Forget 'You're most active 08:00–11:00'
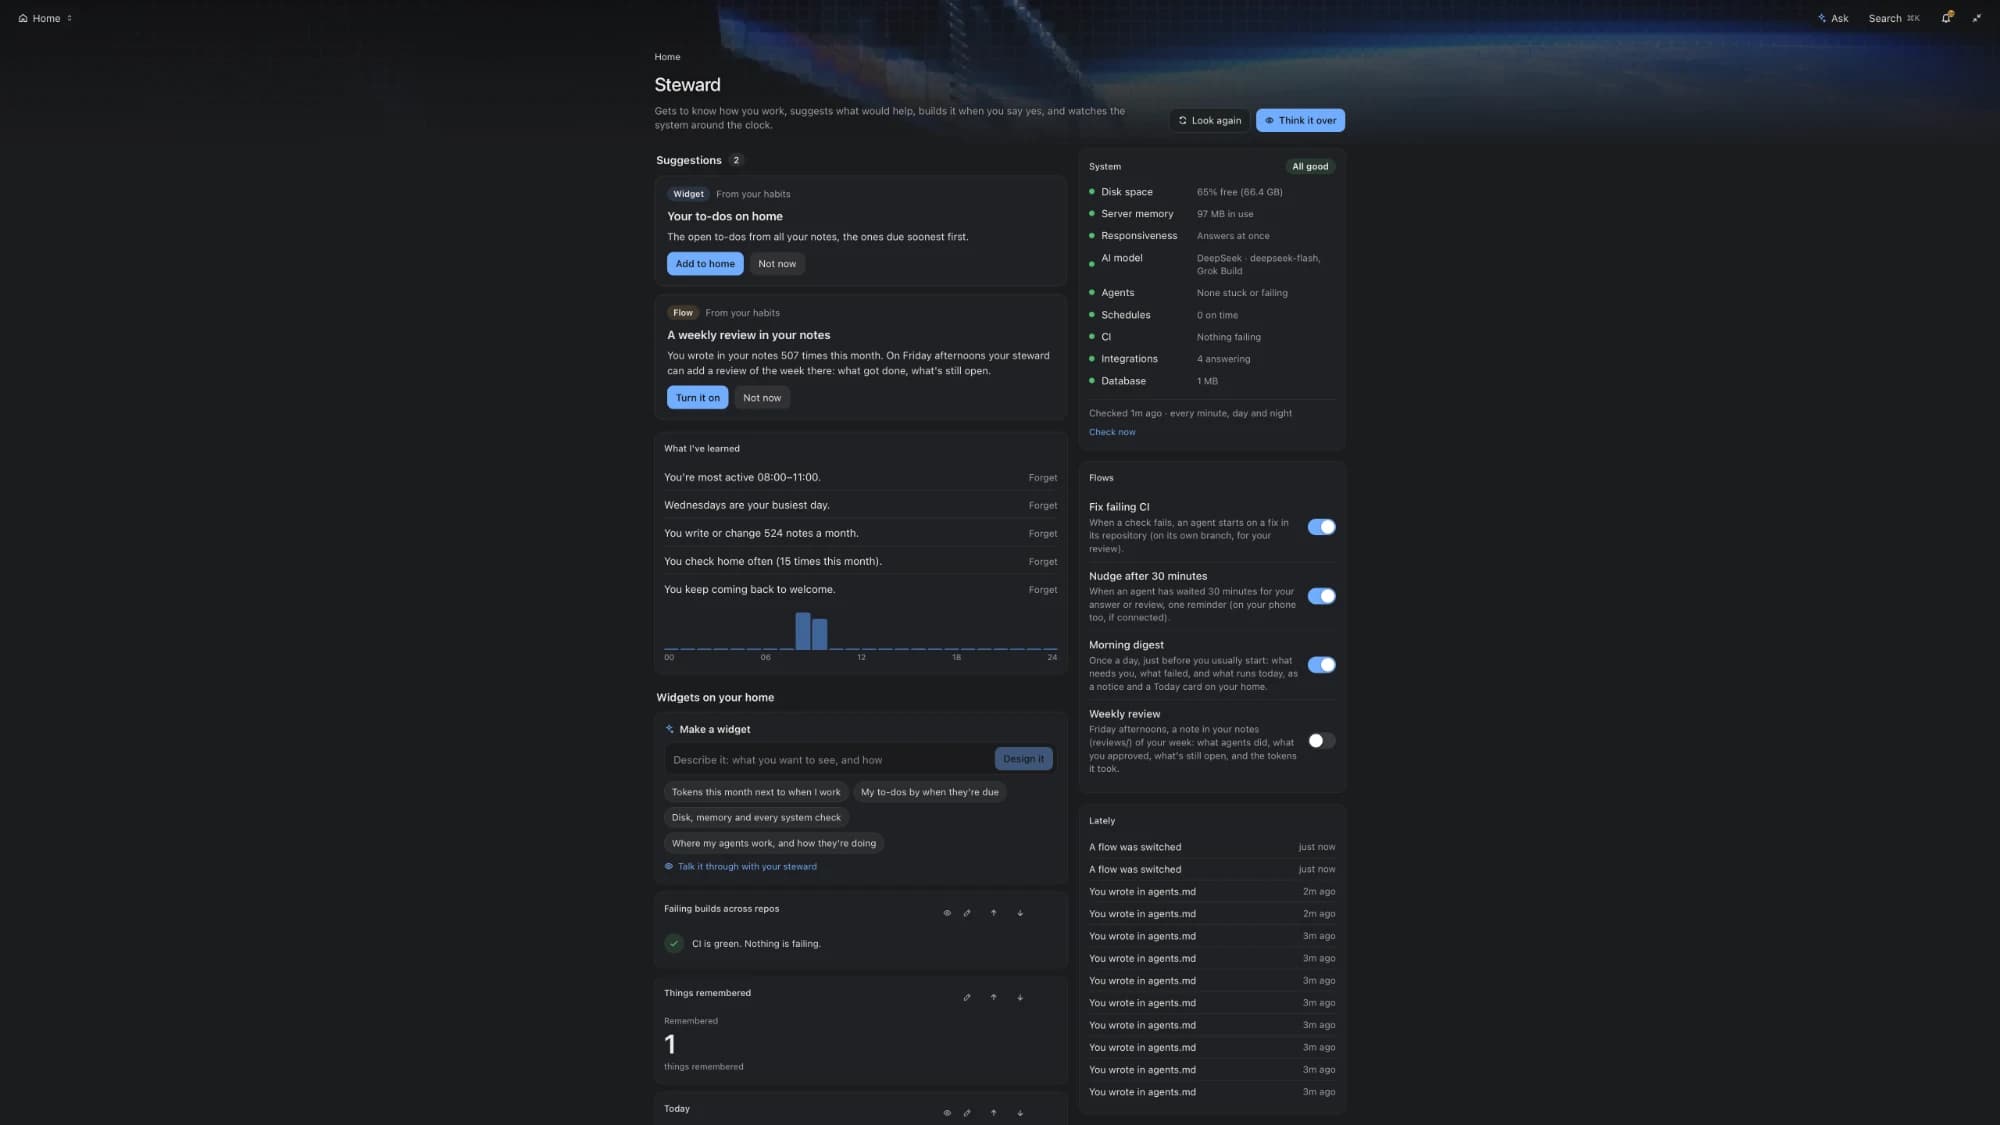This screenshot has width=2000, height=1125. point(1042,478)
